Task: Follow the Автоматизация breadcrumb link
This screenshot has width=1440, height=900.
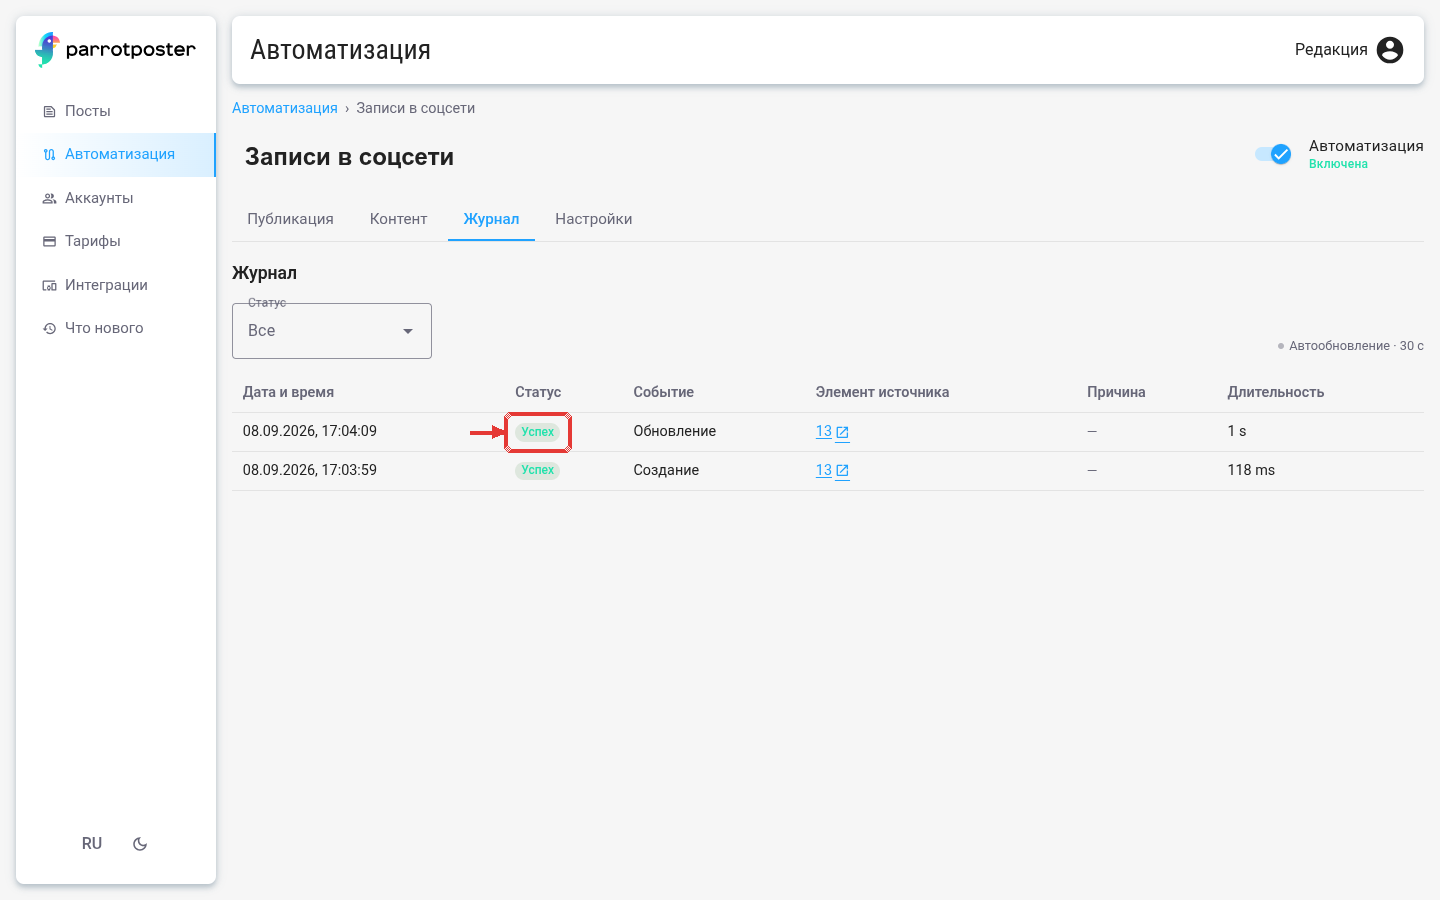Action: [285, 108]
